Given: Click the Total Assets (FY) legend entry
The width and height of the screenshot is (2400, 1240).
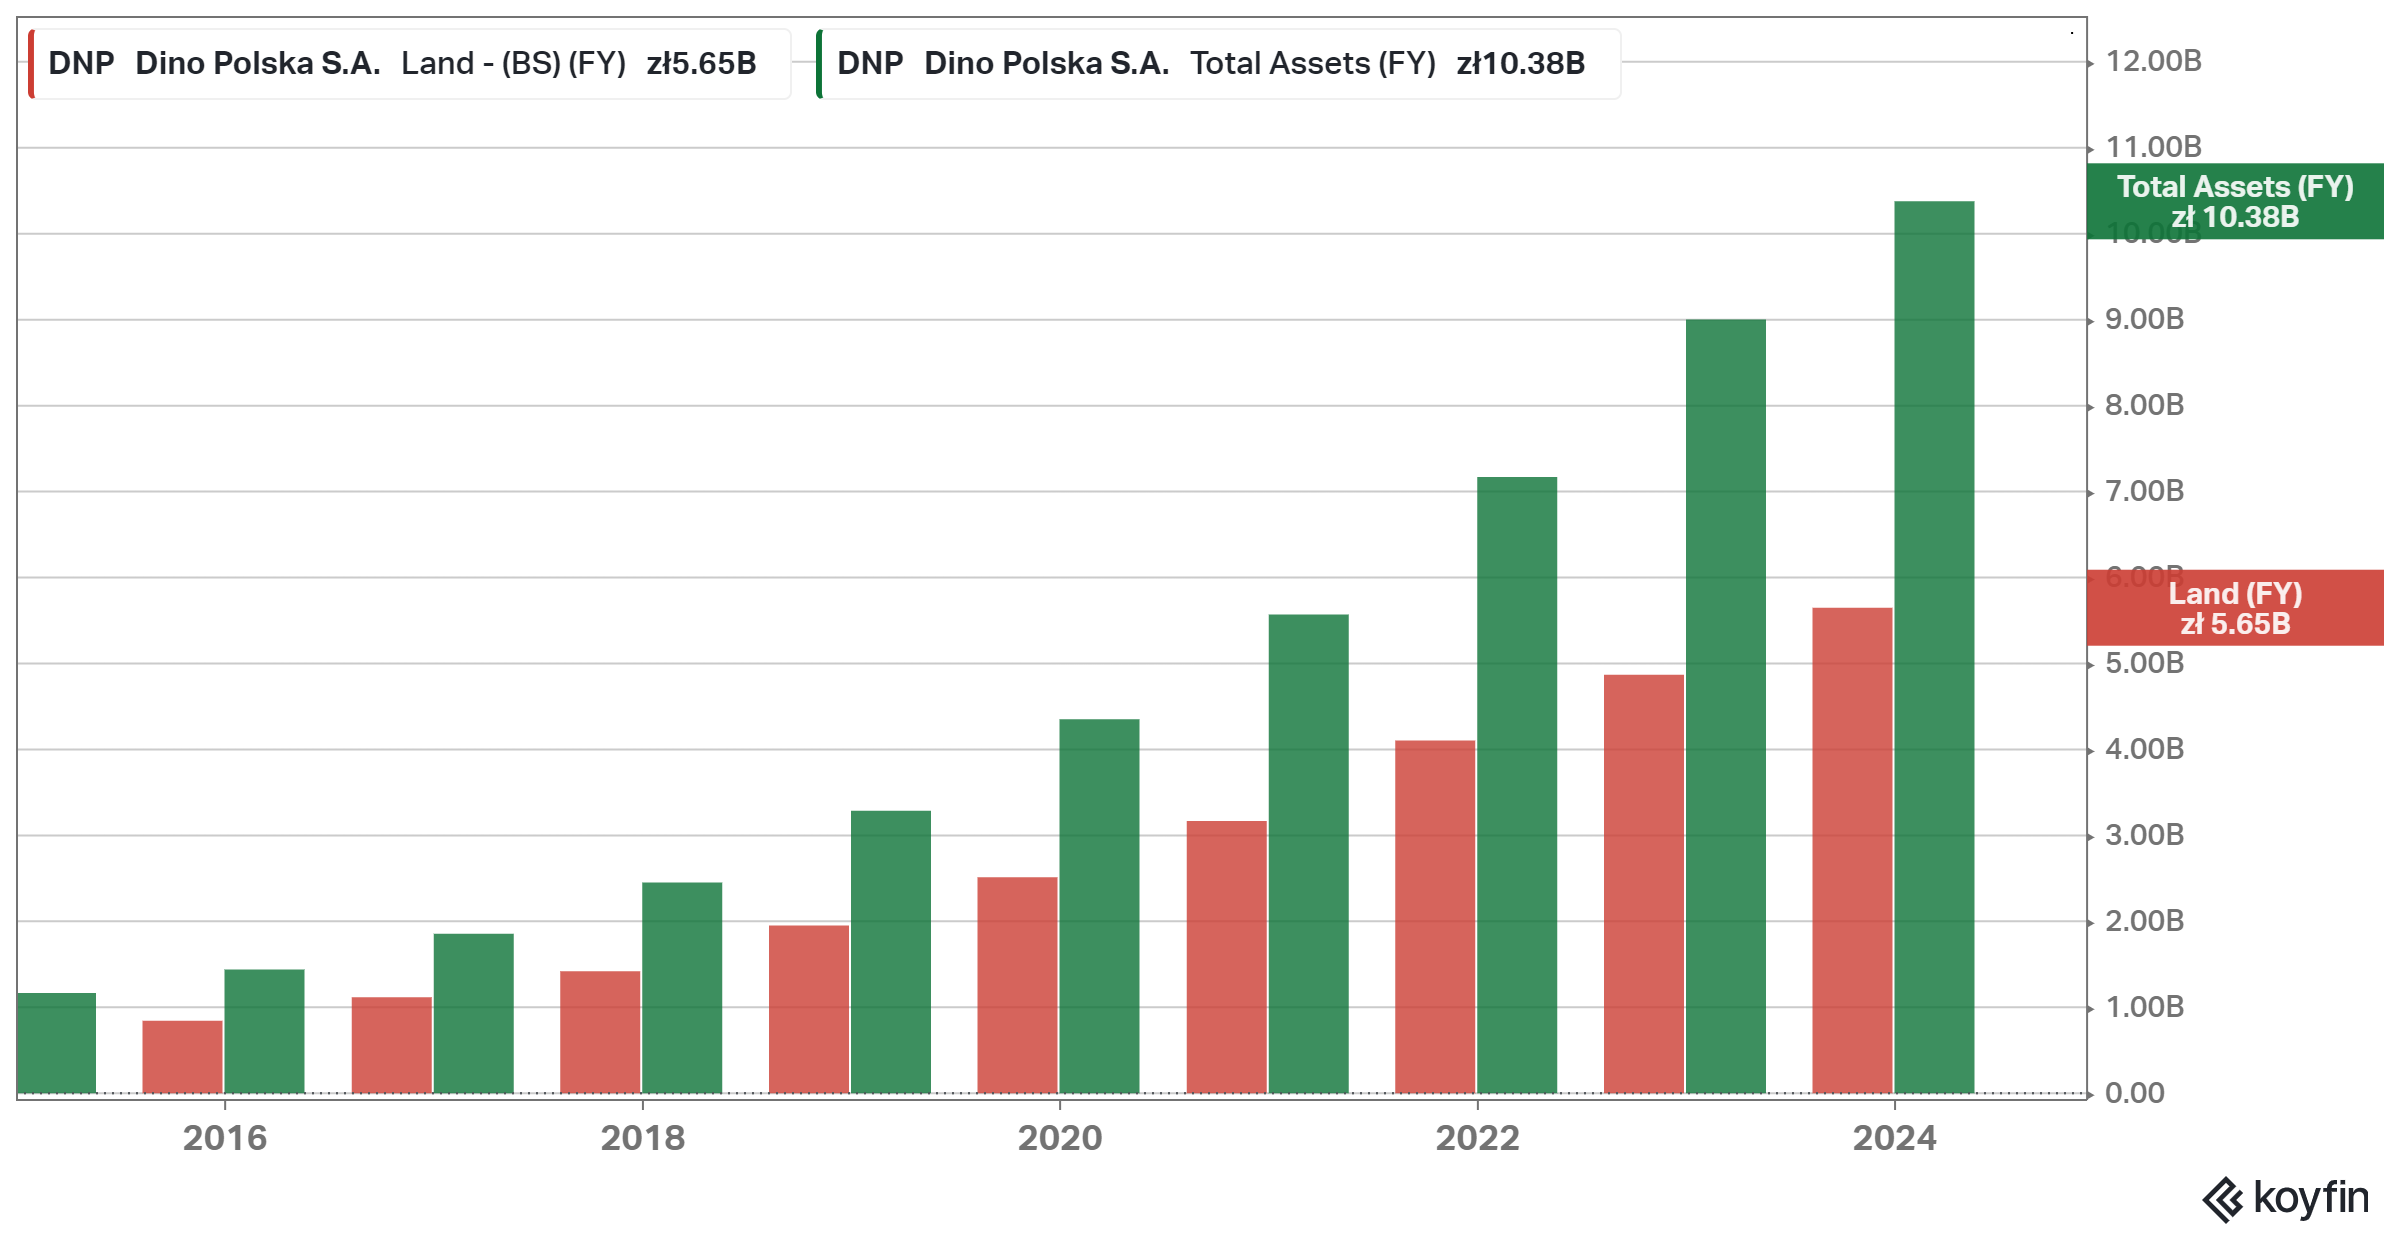Looking at the screenshot, I should pos(1219,64).
